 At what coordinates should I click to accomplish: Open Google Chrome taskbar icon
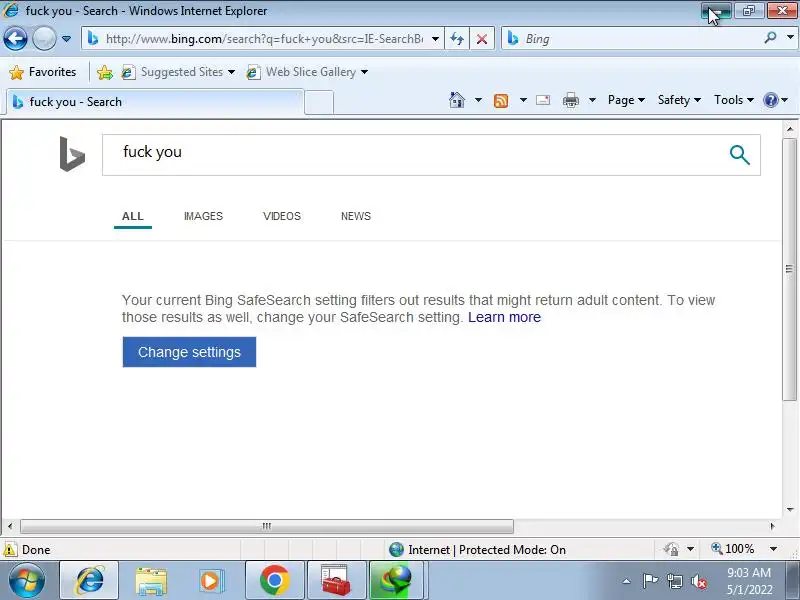(x=274, y=581)
